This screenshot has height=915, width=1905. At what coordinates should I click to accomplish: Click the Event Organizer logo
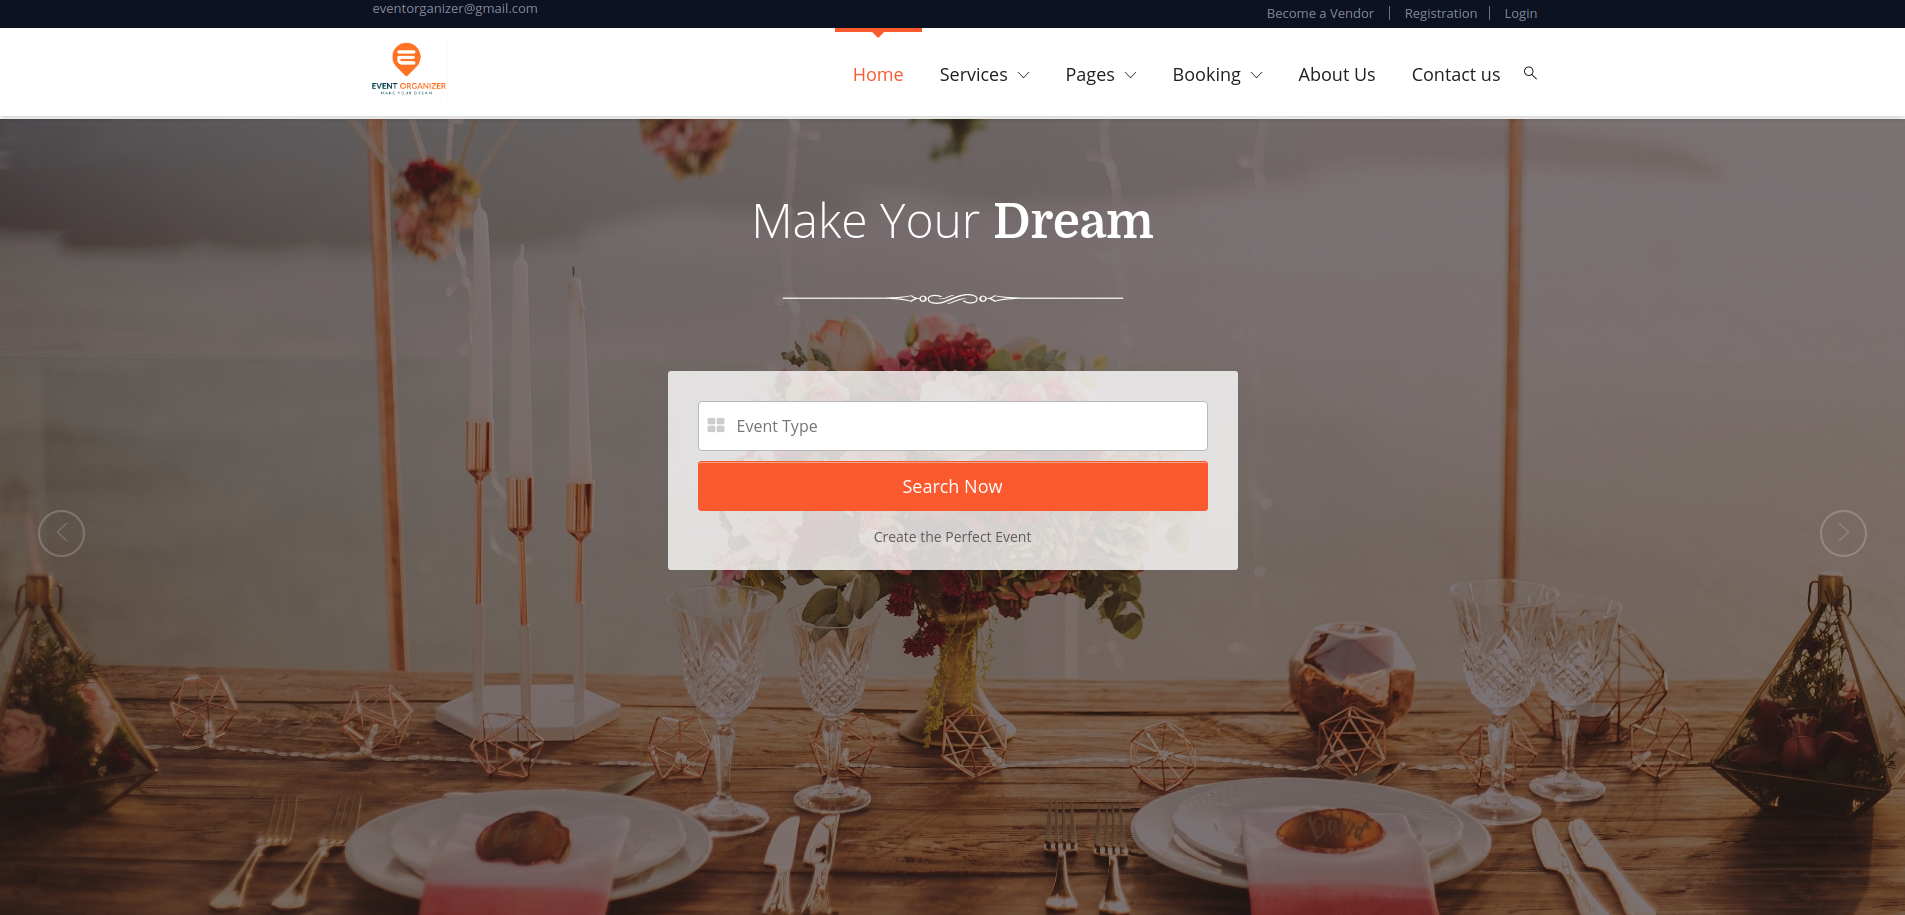click(x=408, y=69)
